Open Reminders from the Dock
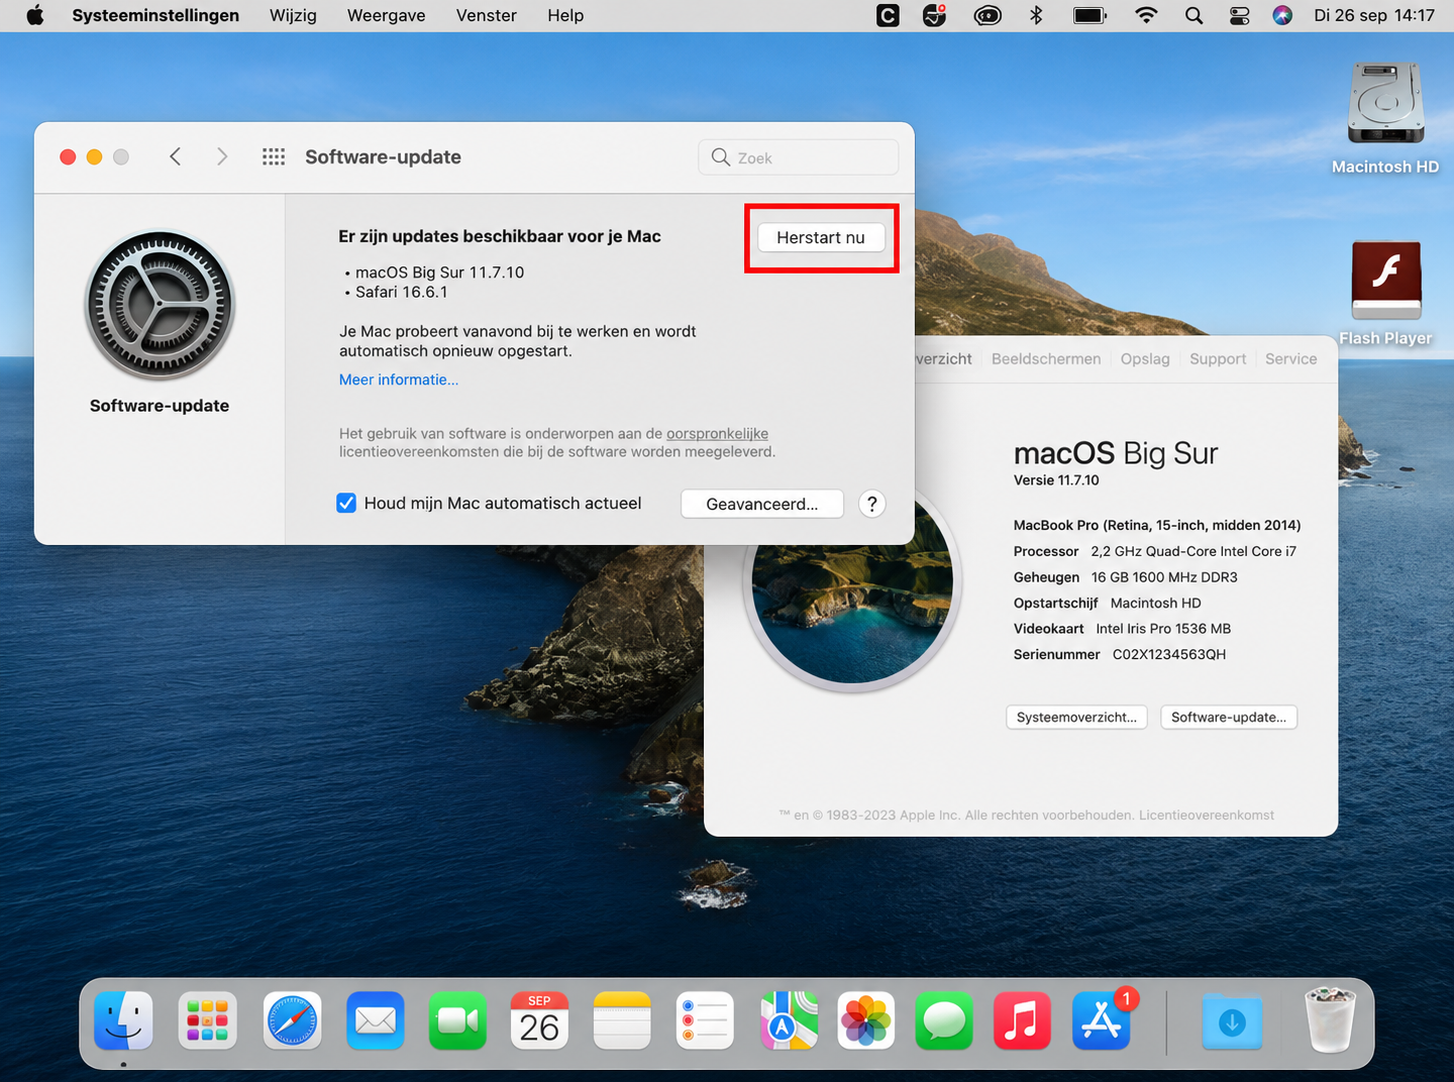The width and height of the screenshot is (1454, 1082). [x=705, y=1021]
